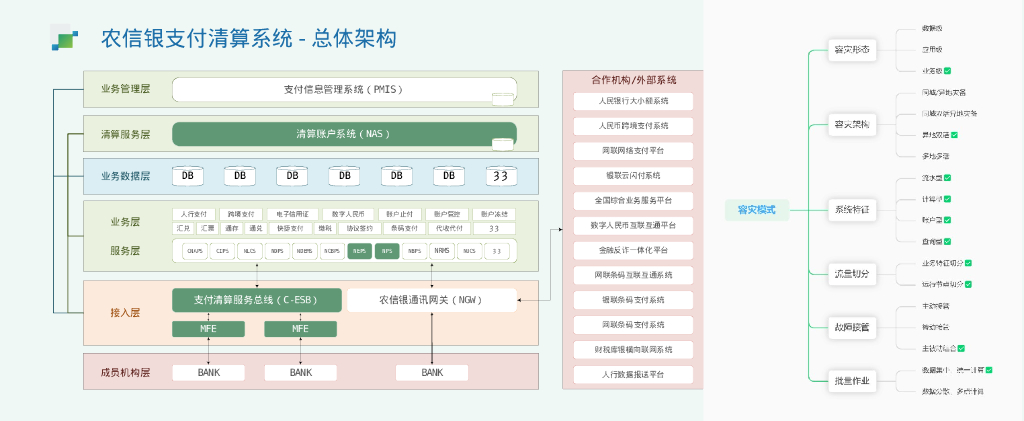This screenshot has width=1024, height=421.
Task: Click the 成员机构层 layer label
Action: point(125,373)
